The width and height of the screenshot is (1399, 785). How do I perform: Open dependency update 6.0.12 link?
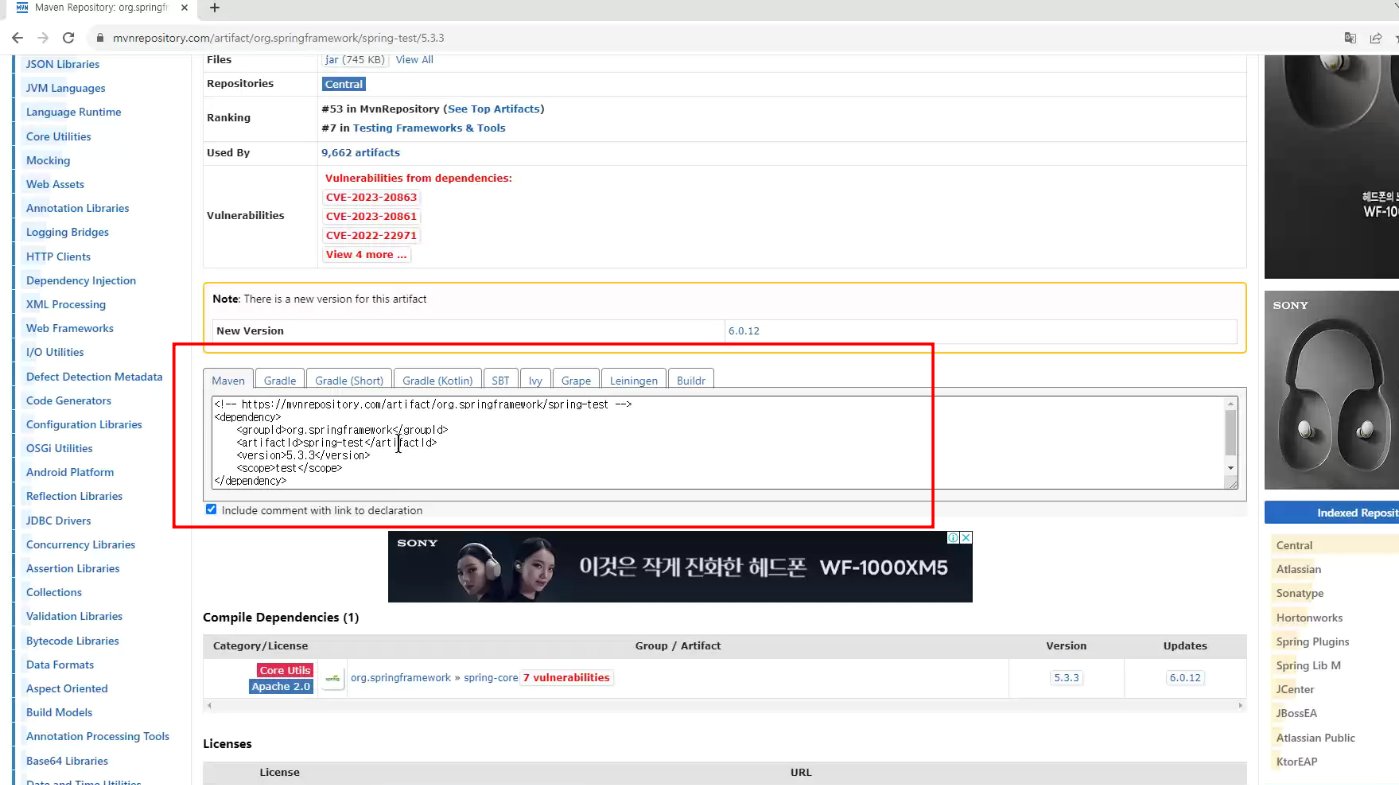(1185, 678)
